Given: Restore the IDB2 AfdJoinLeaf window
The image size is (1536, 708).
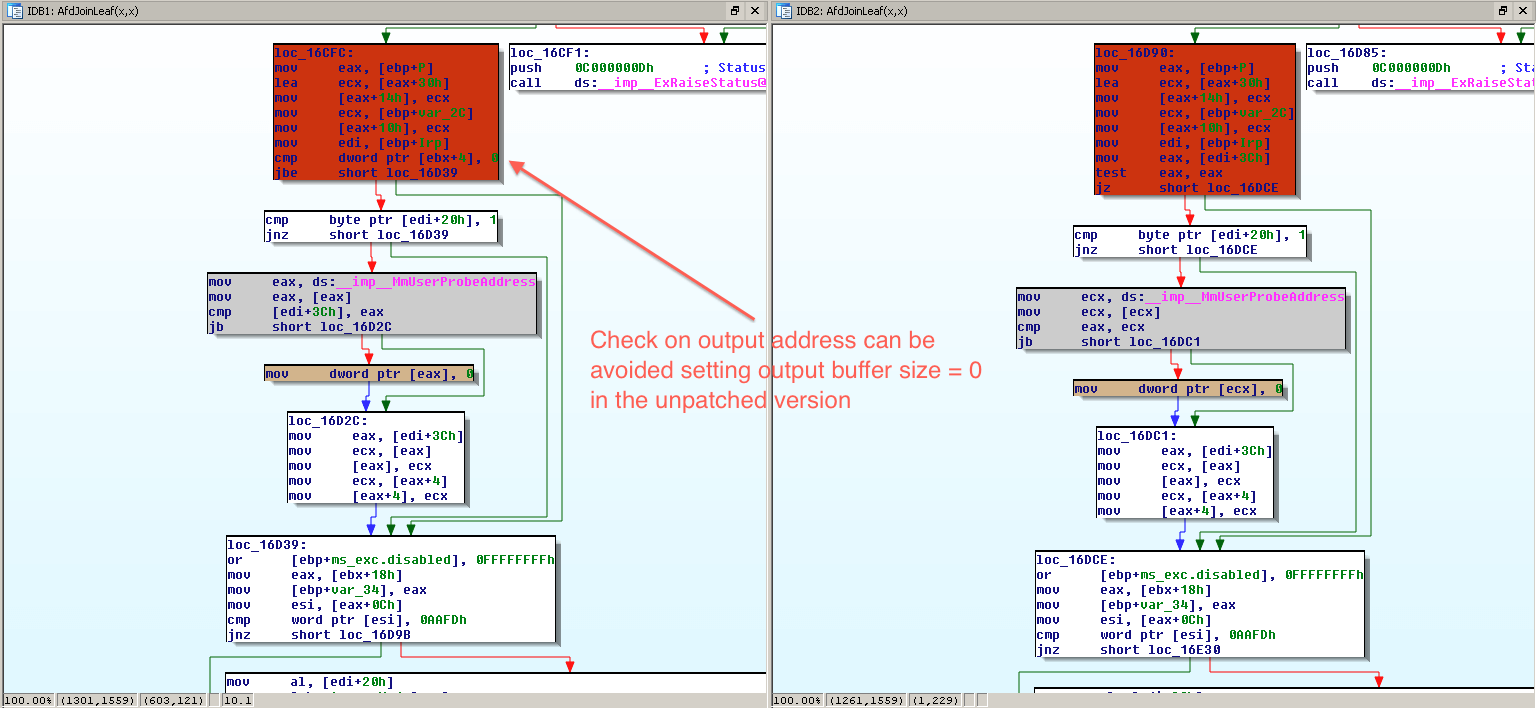Looking at the screenshot, I should 1503,10.
